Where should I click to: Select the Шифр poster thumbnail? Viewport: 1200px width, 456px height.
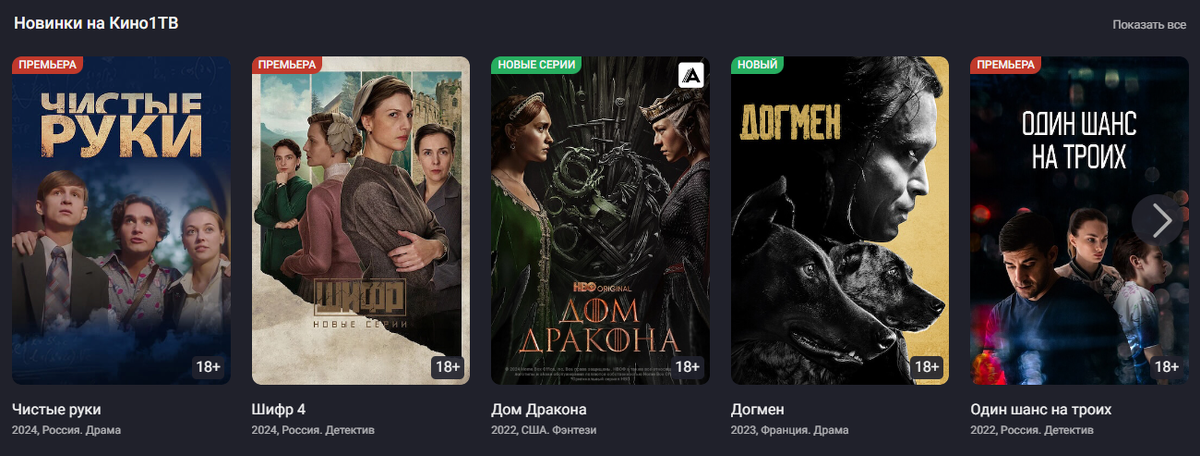pyautogui.click(x=361, y=220)
